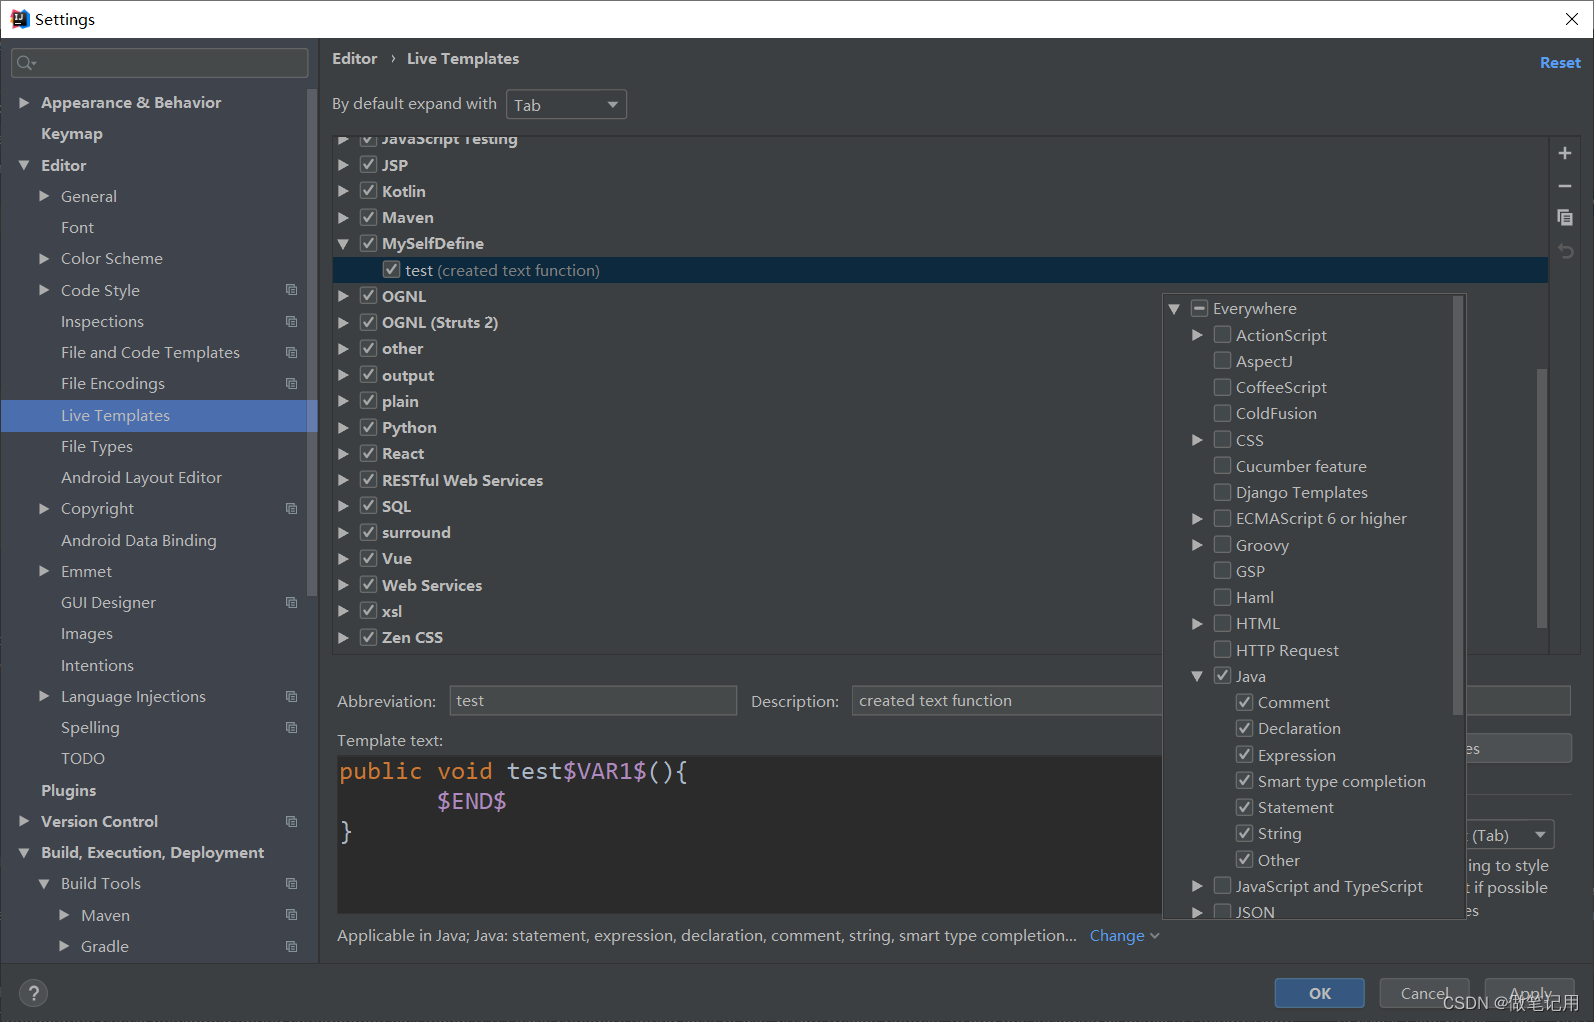Viewport: 1594px width, 1022px height.
Task: Collapse the Everywhere context tree
Action: pyautogui.click(x=1175, y=309)
